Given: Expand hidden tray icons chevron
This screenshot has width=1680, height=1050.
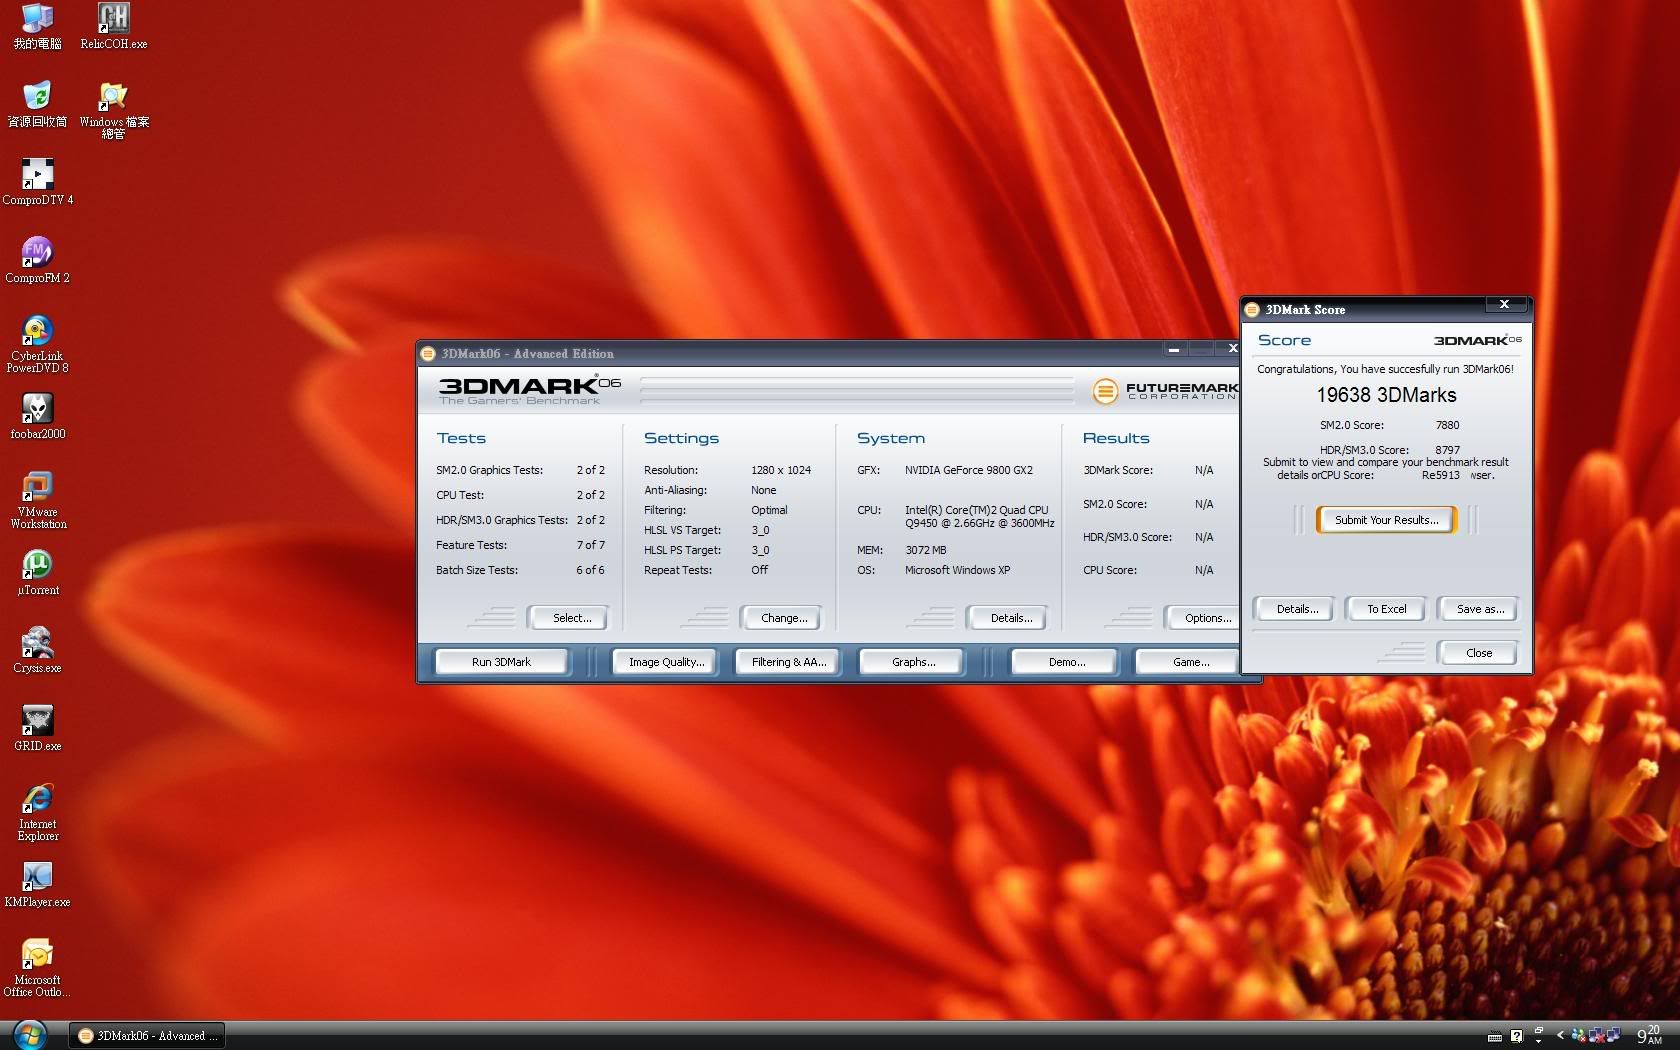Looking at the screenshot, I should pos(1560,1035).
